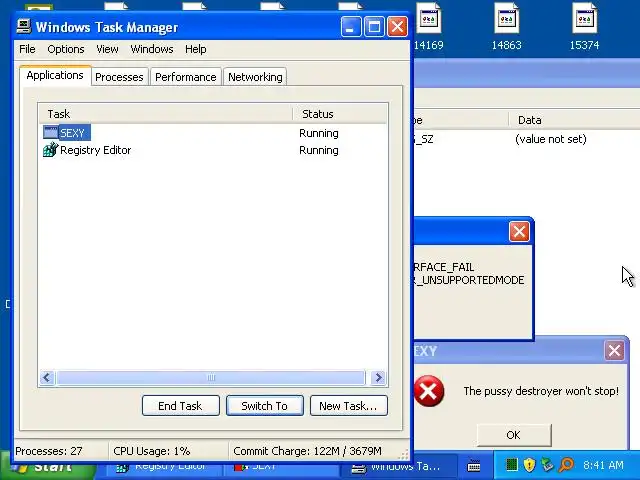The height and width of the screenshot is (480, 640).
Task: Click the red error icon in SEXY dialog
Action: tap(429, 391)
